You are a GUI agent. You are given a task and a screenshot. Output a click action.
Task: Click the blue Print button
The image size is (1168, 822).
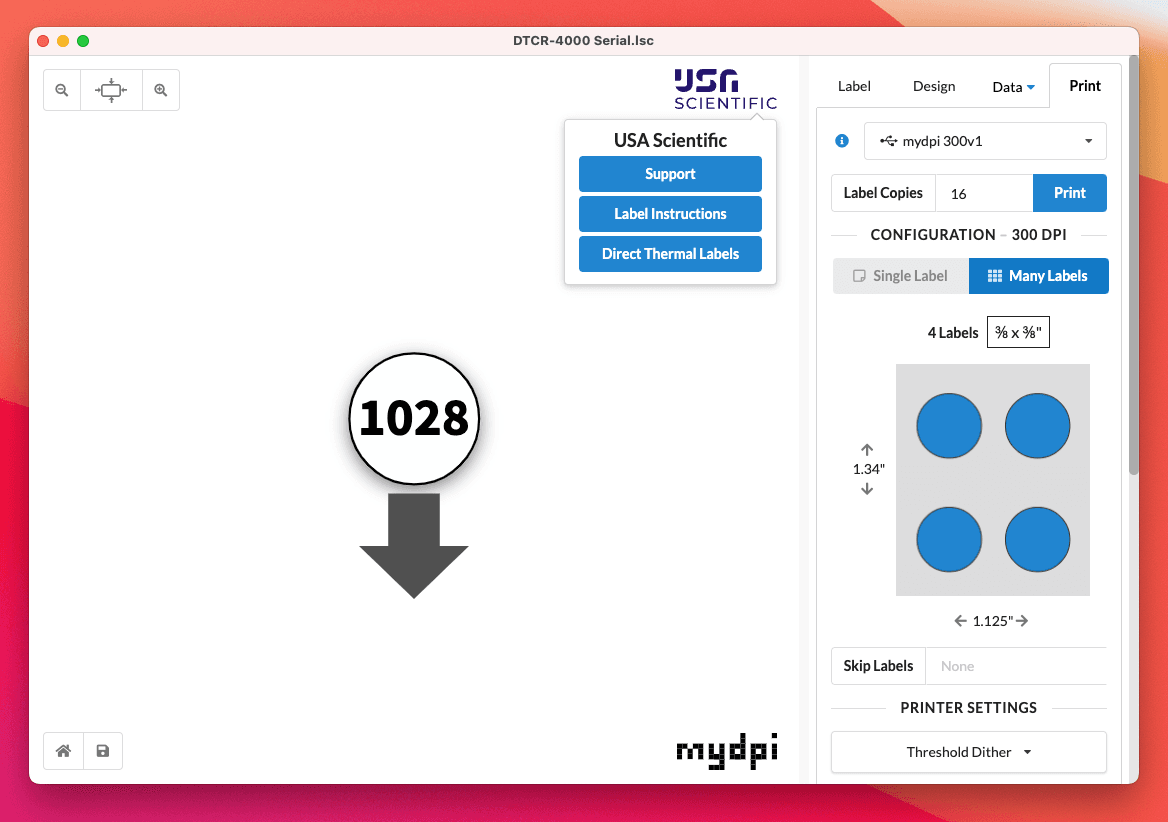1069,193
